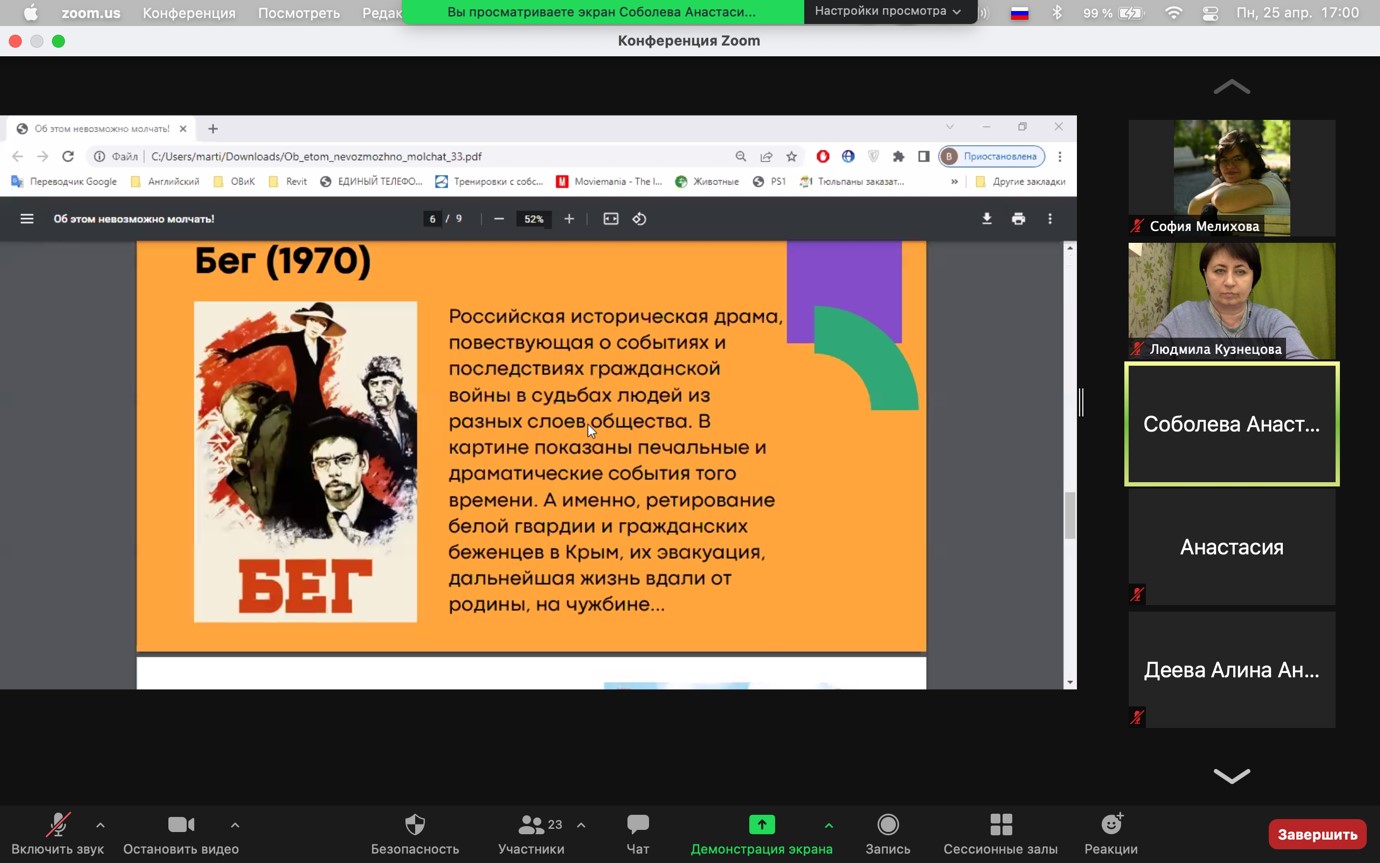
Task: Download the PDF file
Action: pyautogui.click(x=987, y=219)
